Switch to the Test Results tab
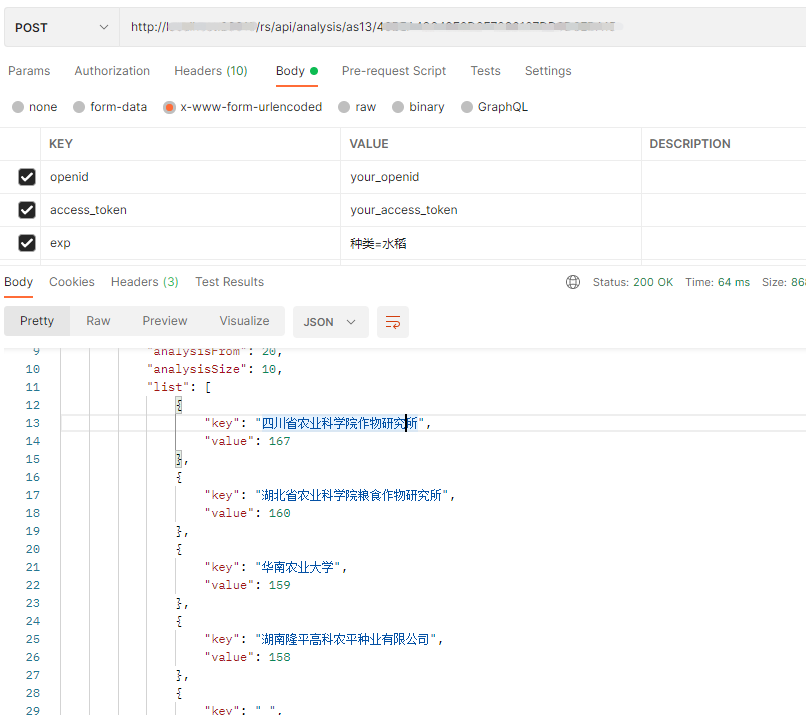Viewport: 806px width, 715px height. pos(229,282)
